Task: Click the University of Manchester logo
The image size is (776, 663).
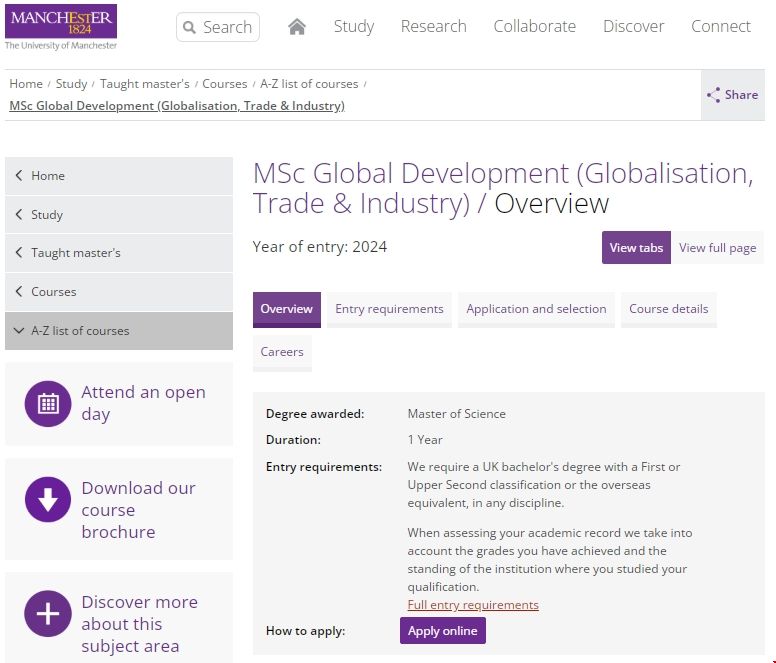Action: pos(61,27)
